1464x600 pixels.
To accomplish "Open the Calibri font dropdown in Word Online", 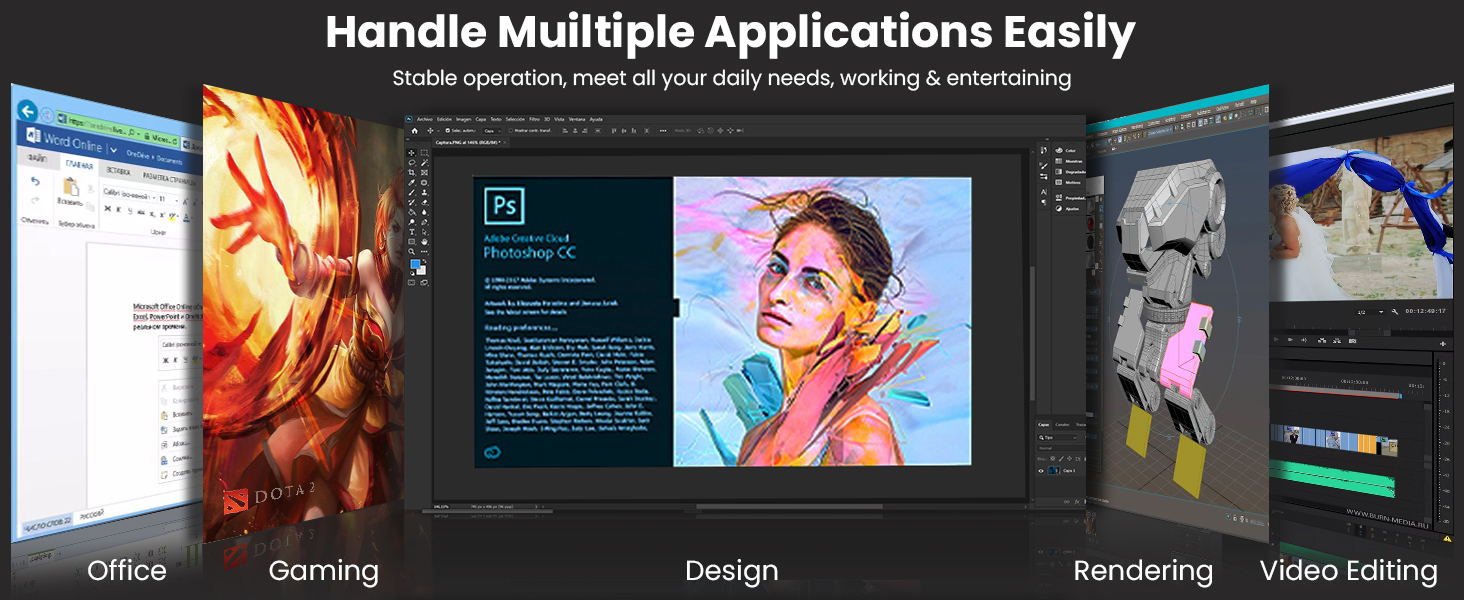I will (x=129, y=193).
